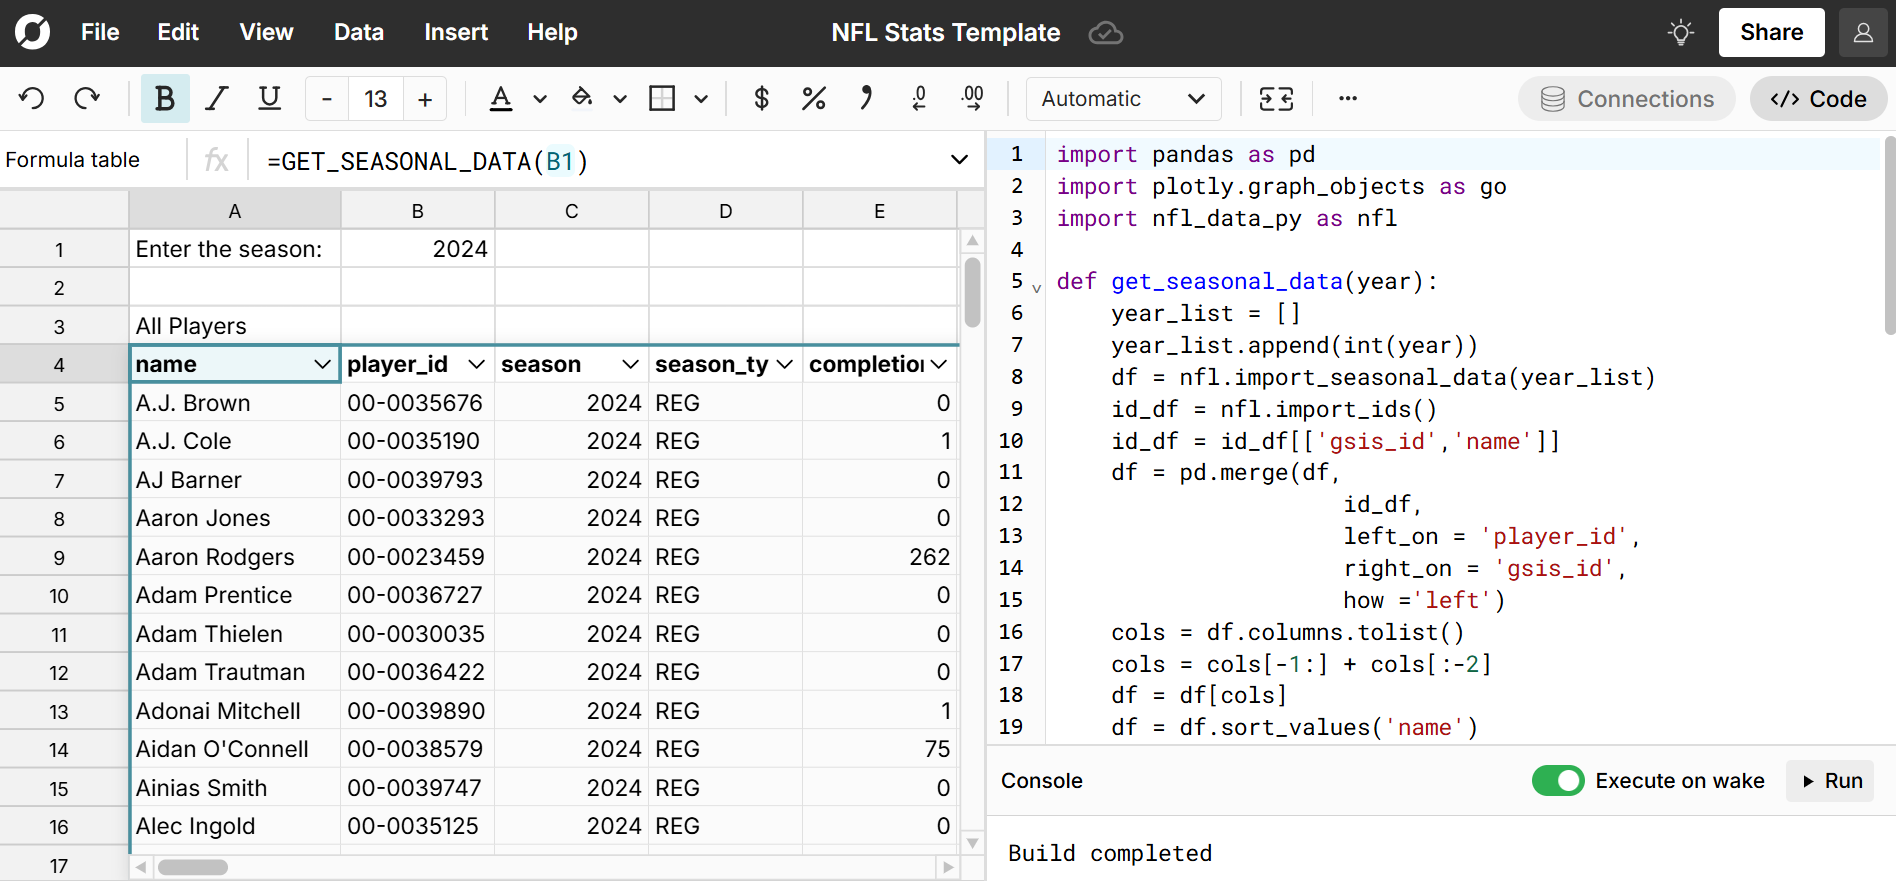Image resolution: width=1896 pixels, height=881 pixels.
Task: Disable Execute on wake switch
Action: click(x=1557, y=781)
